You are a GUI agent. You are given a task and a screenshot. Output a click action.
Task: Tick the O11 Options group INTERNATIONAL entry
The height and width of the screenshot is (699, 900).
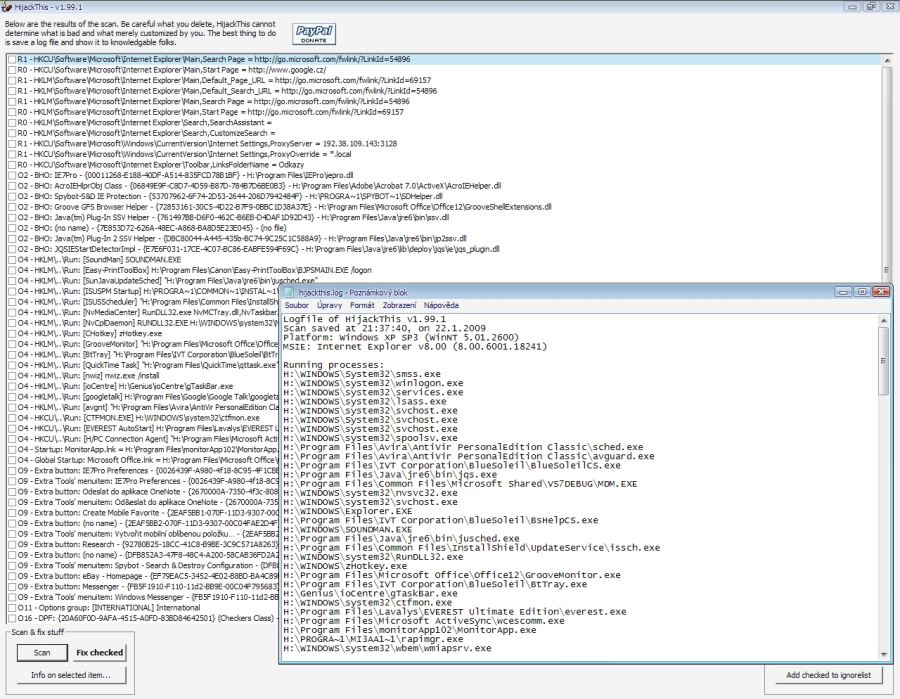pyautogui.click(x=12, y=608)
